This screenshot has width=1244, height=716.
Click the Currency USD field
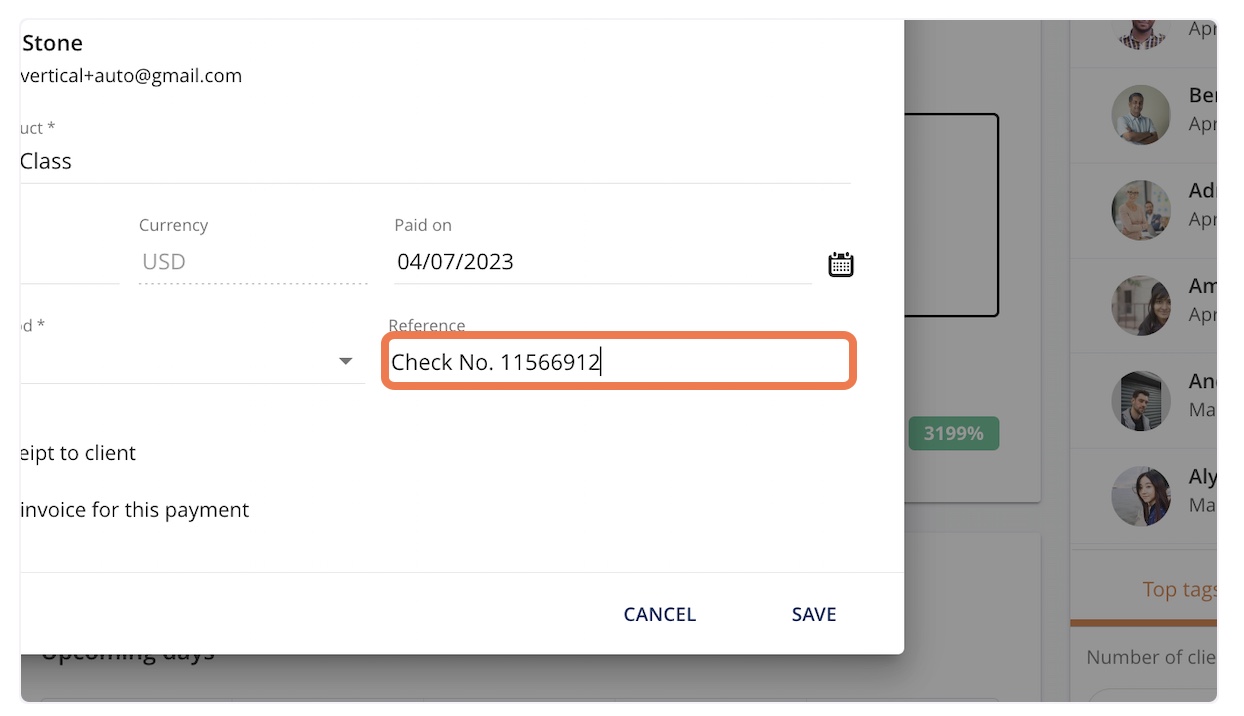253,262
